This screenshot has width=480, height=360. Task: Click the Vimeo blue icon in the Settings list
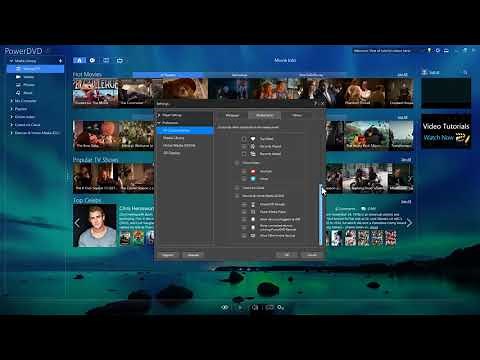[x=253, y=179]
